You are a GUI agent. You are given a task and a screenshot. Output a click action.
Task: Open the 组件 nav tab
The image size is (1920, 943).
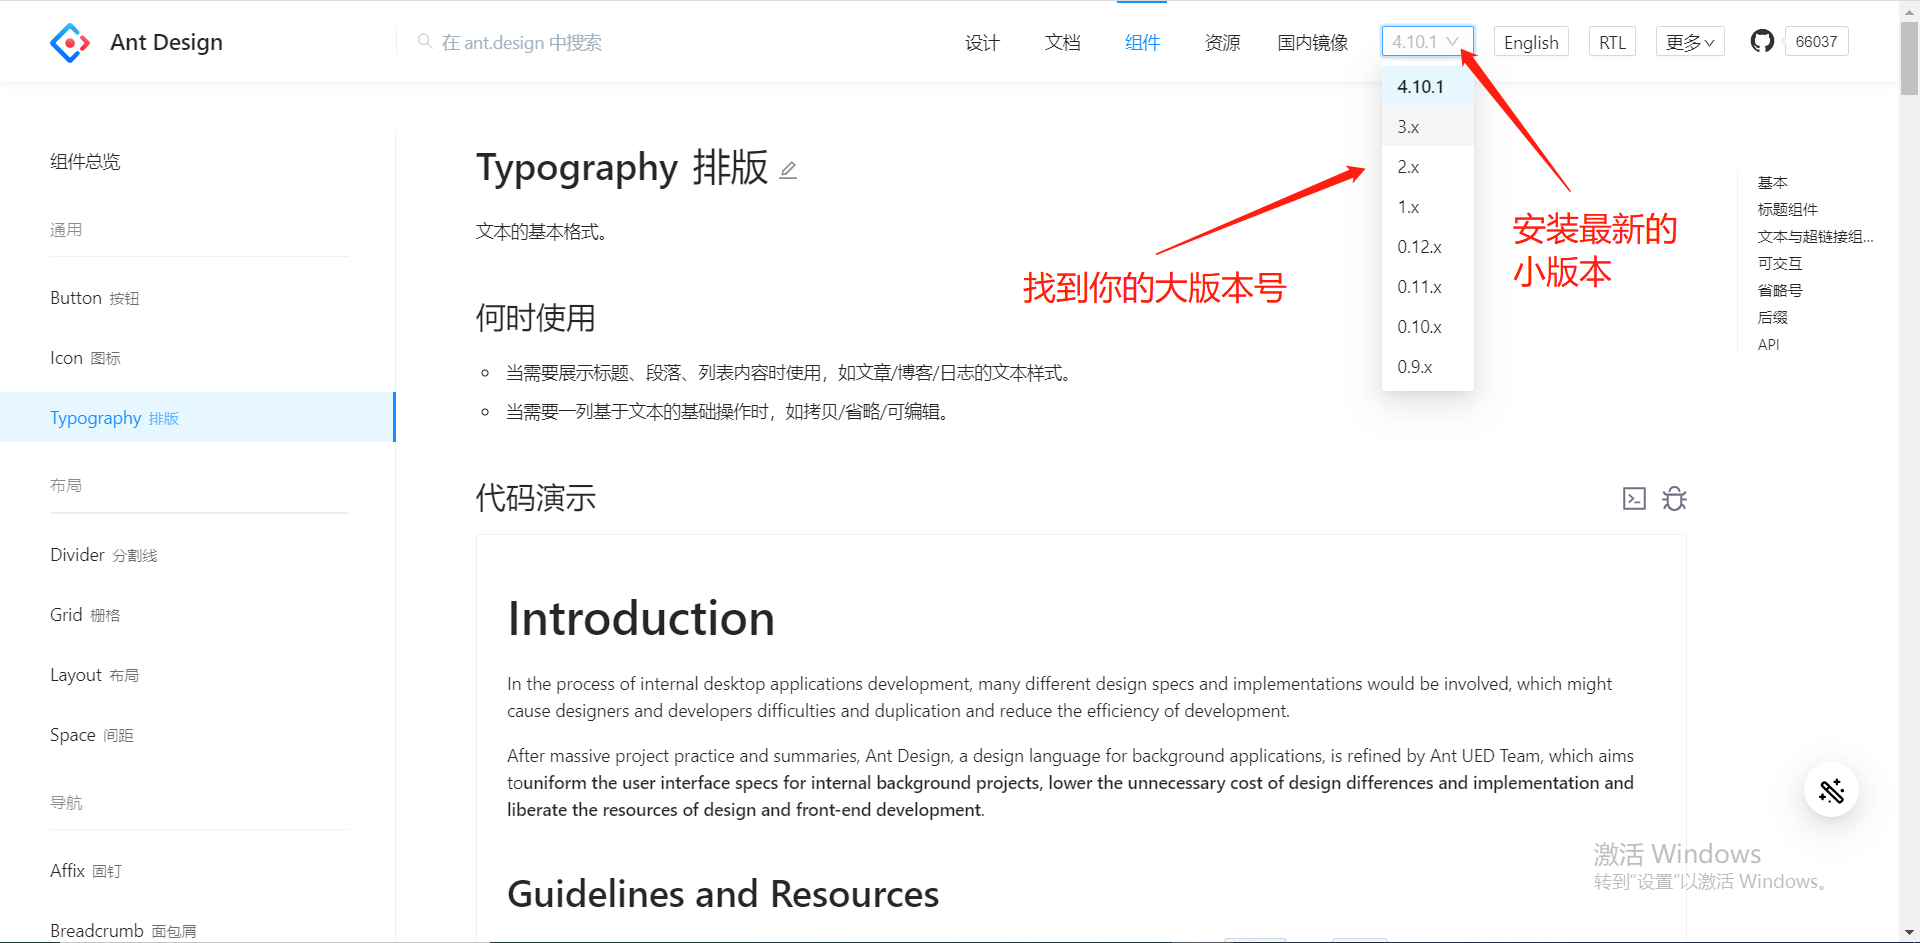[1142, 42]
